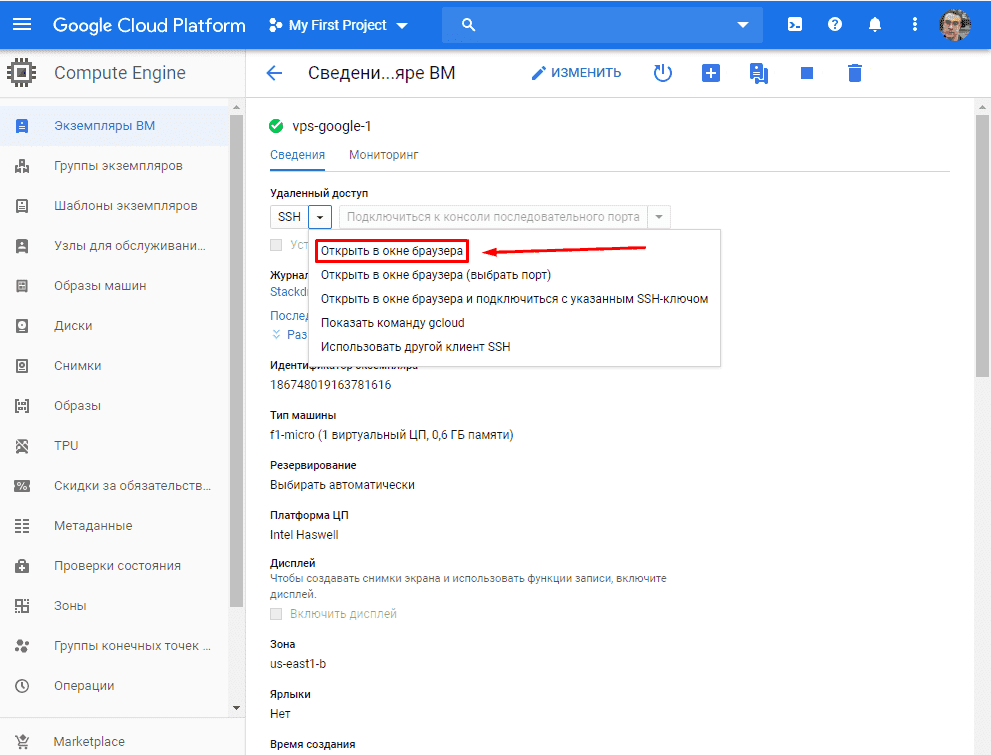Choose 'Открыть в окне браузера' option
Viewport: 991px width, 755px height.
[x=392, y=251]
